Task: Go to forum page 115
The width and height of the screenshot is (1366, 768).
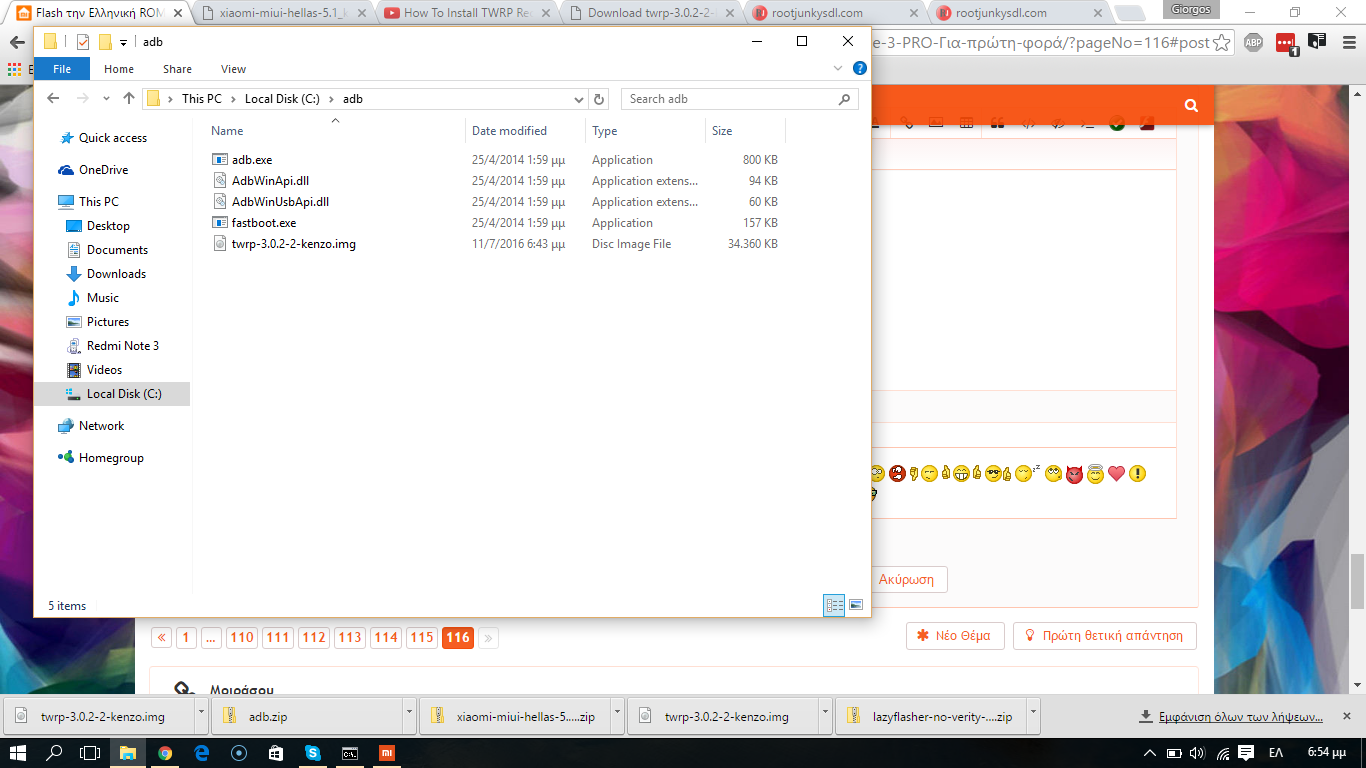Action: point(422,637)
